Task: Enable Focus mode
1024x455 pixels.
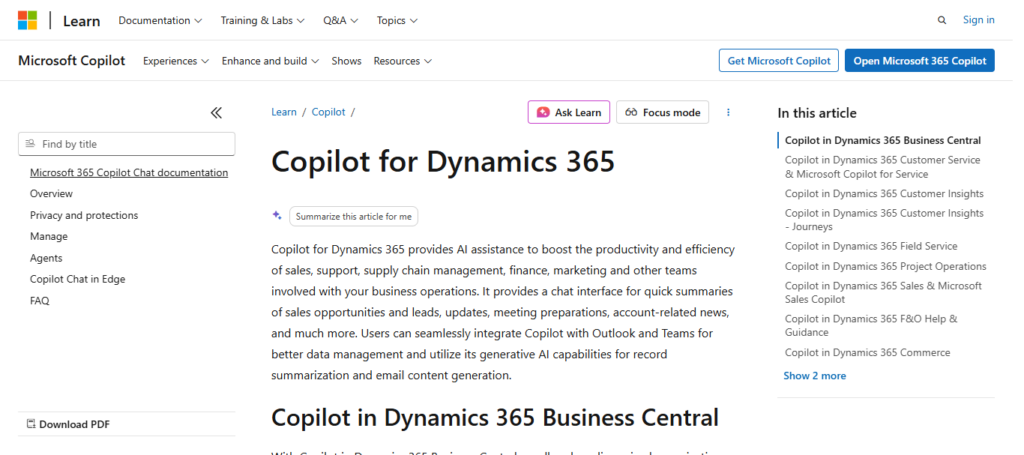Action: [x=662, y=112]
